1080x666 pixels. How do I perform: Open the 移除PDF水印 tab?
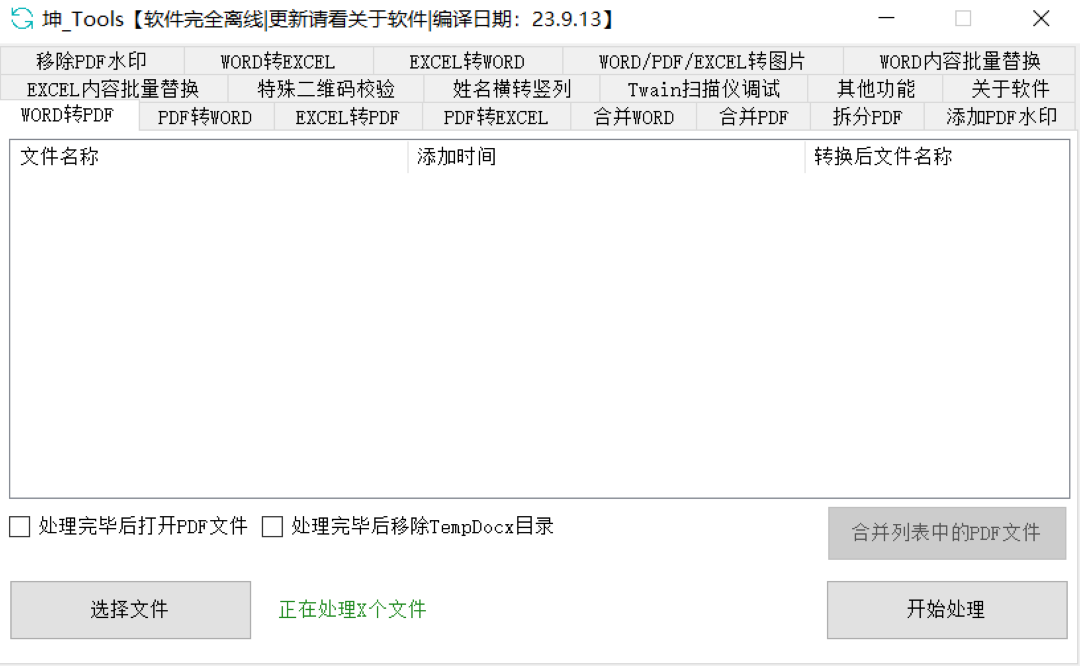[x=92, y=61]
